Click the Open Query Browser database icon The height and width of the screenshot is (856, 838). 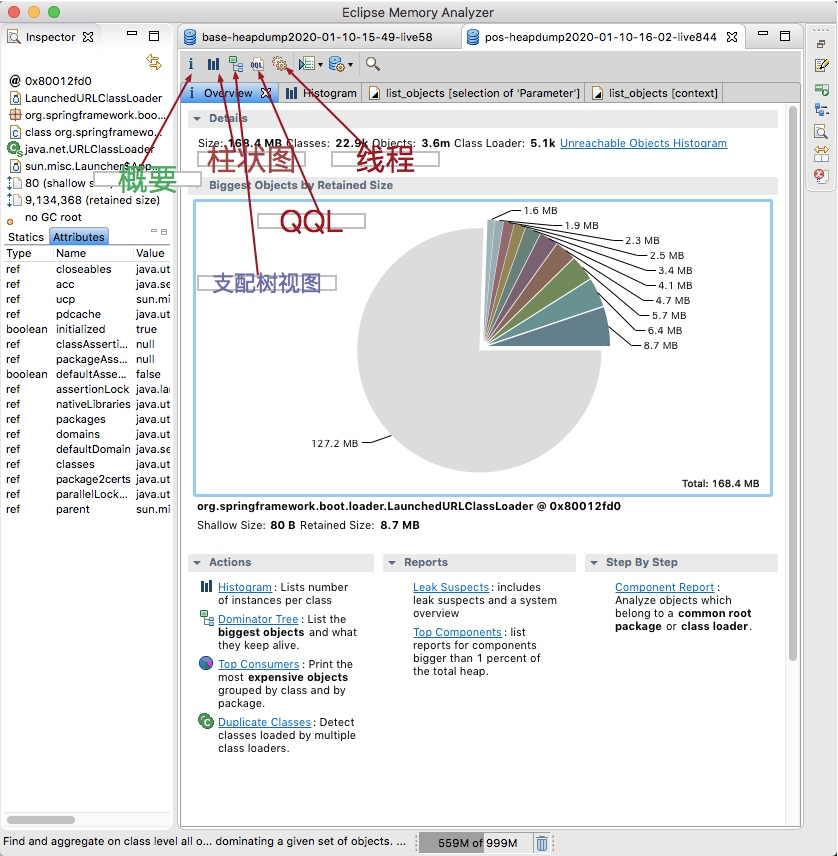pos(336,64)
